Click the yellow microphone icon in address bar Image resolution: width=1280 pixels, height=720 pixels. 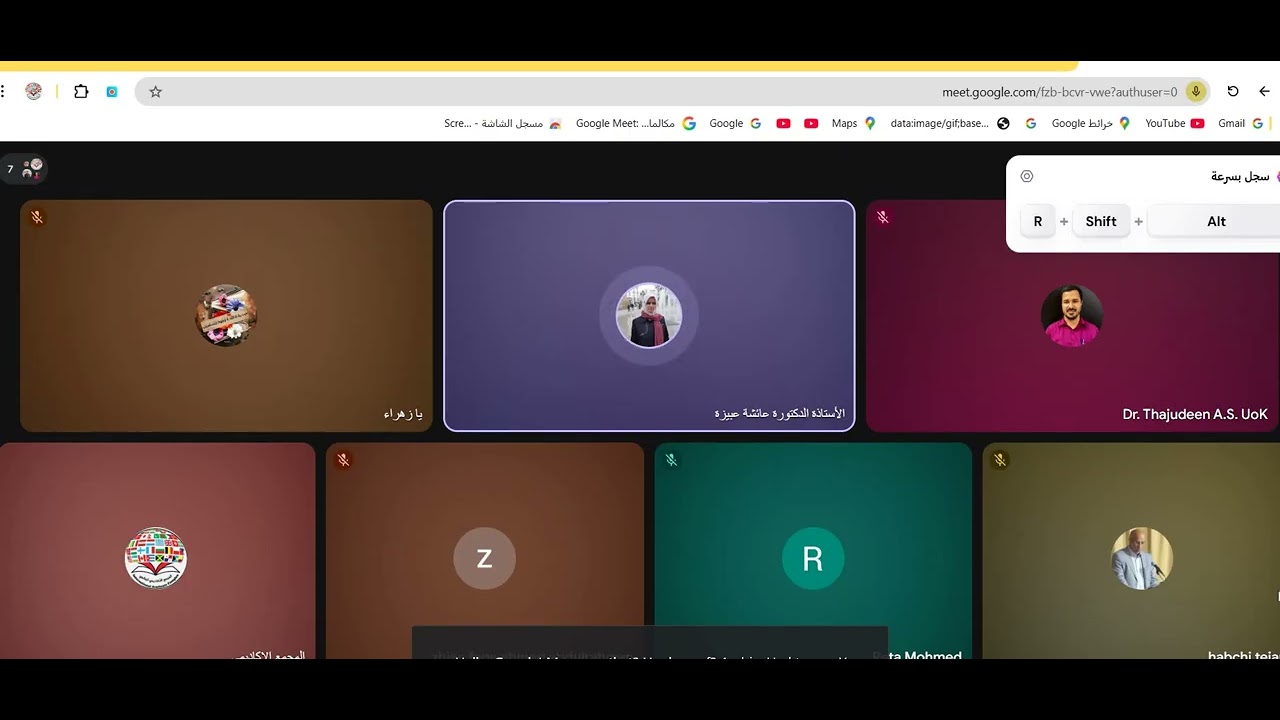(1195, 91)
